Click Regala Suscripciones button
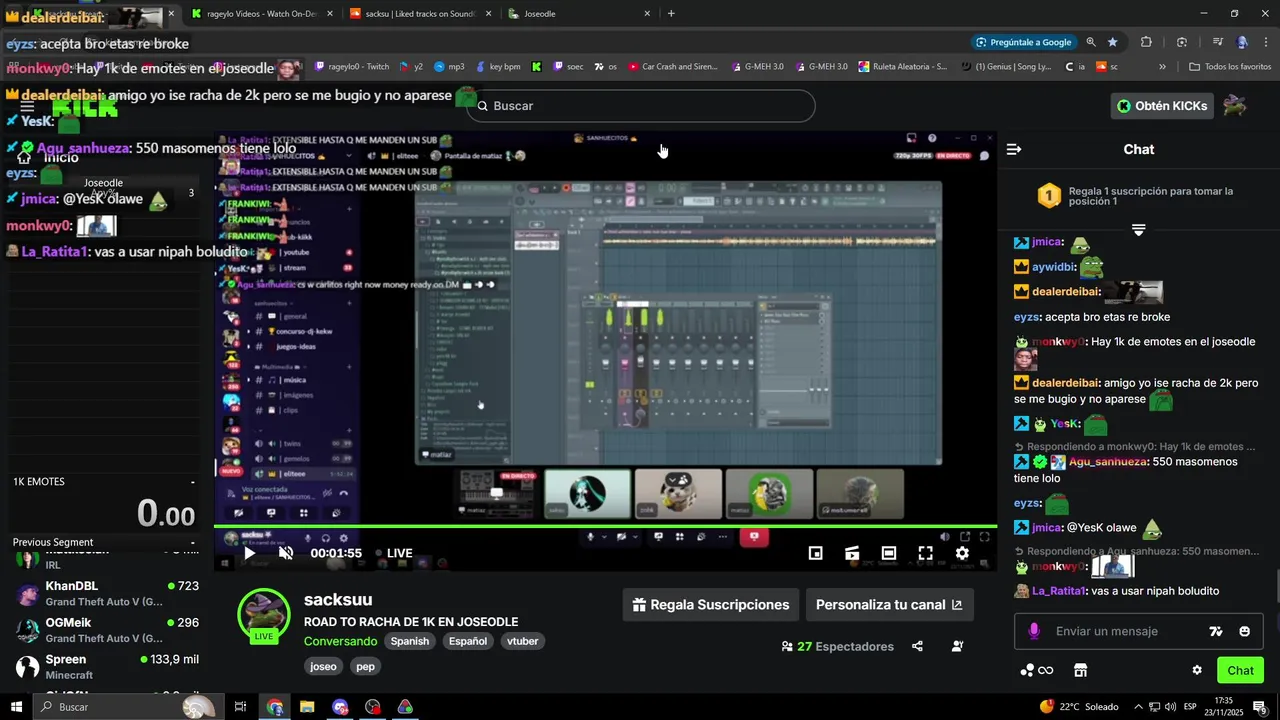The width and height of the screenshot is (1280, 720). click(x=710, y=605)
